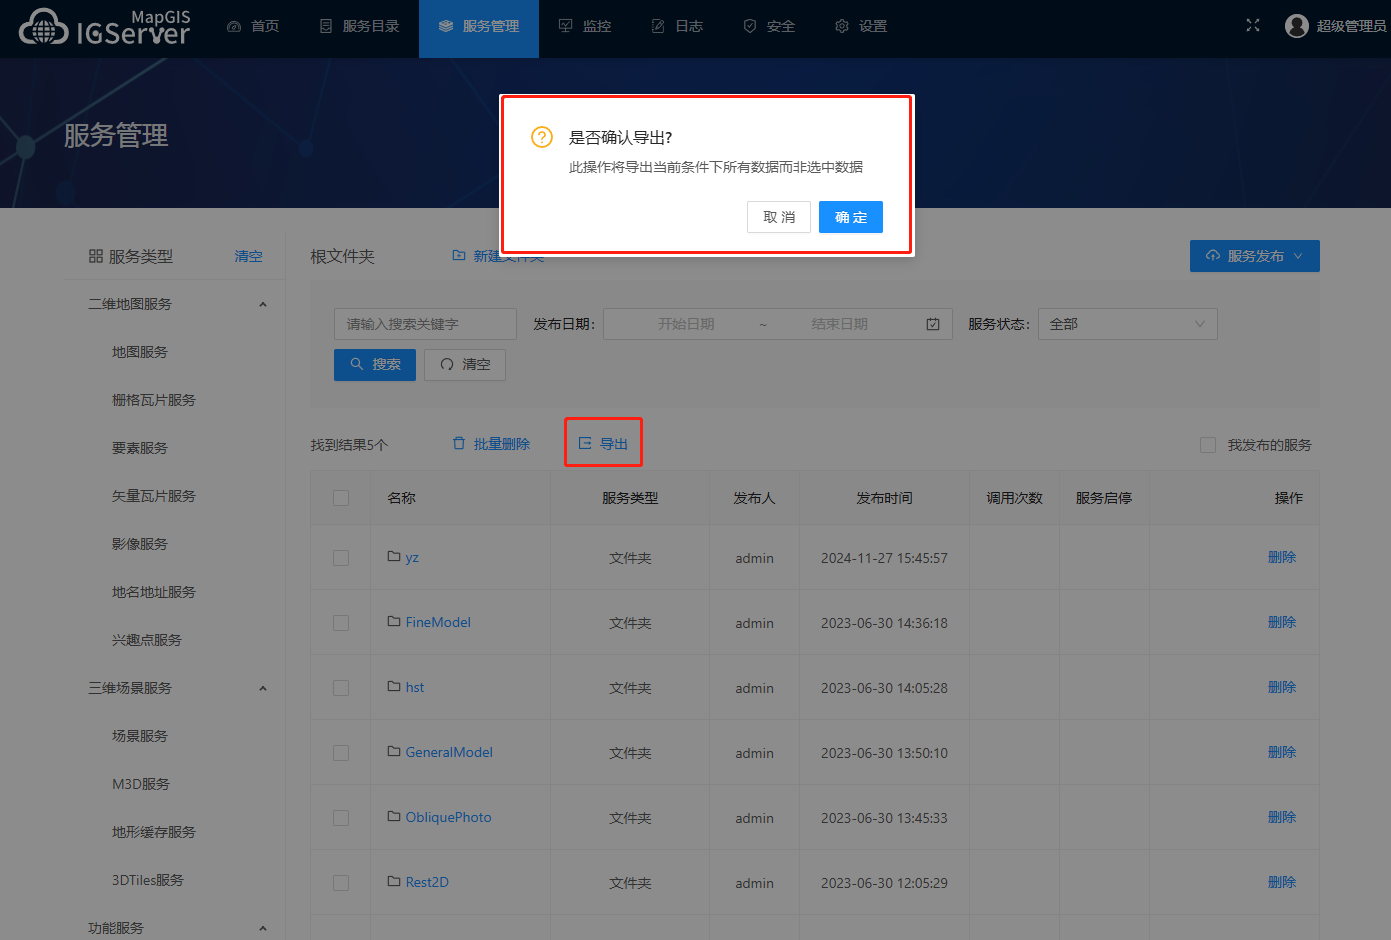This screenshot has width=1391, height=940.
Task: Open the 监控 navigation tab
Action: tap(585, 26)
